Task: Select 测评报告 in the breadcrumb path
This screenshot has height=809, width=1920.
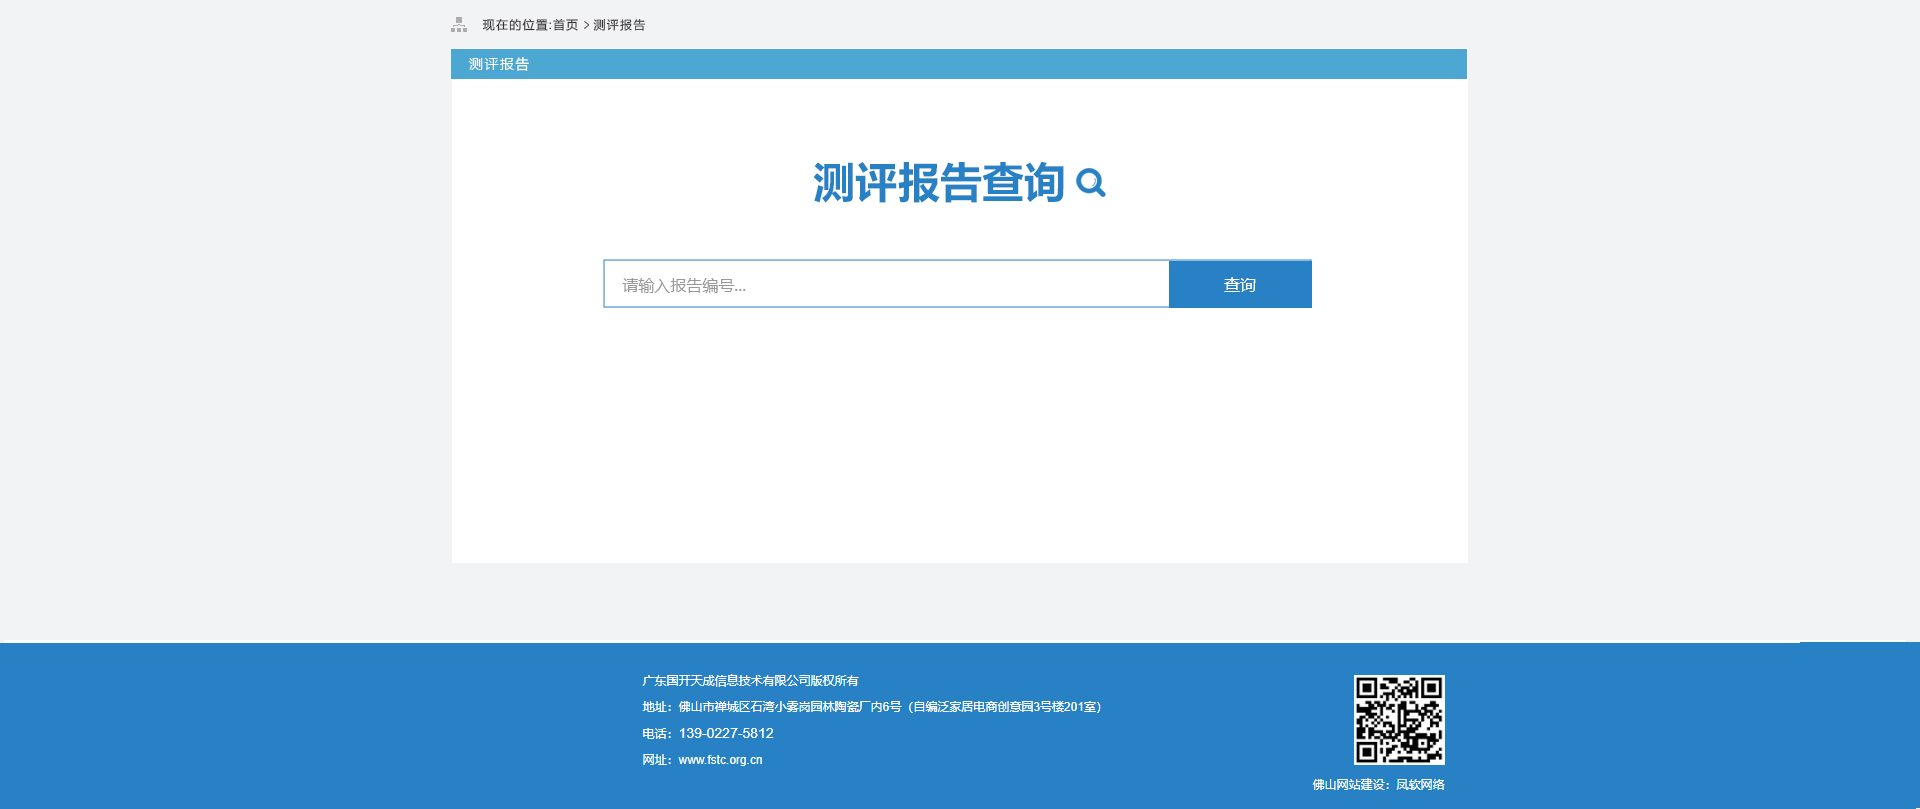Action: pyautogui.click(x=619, y=25)
